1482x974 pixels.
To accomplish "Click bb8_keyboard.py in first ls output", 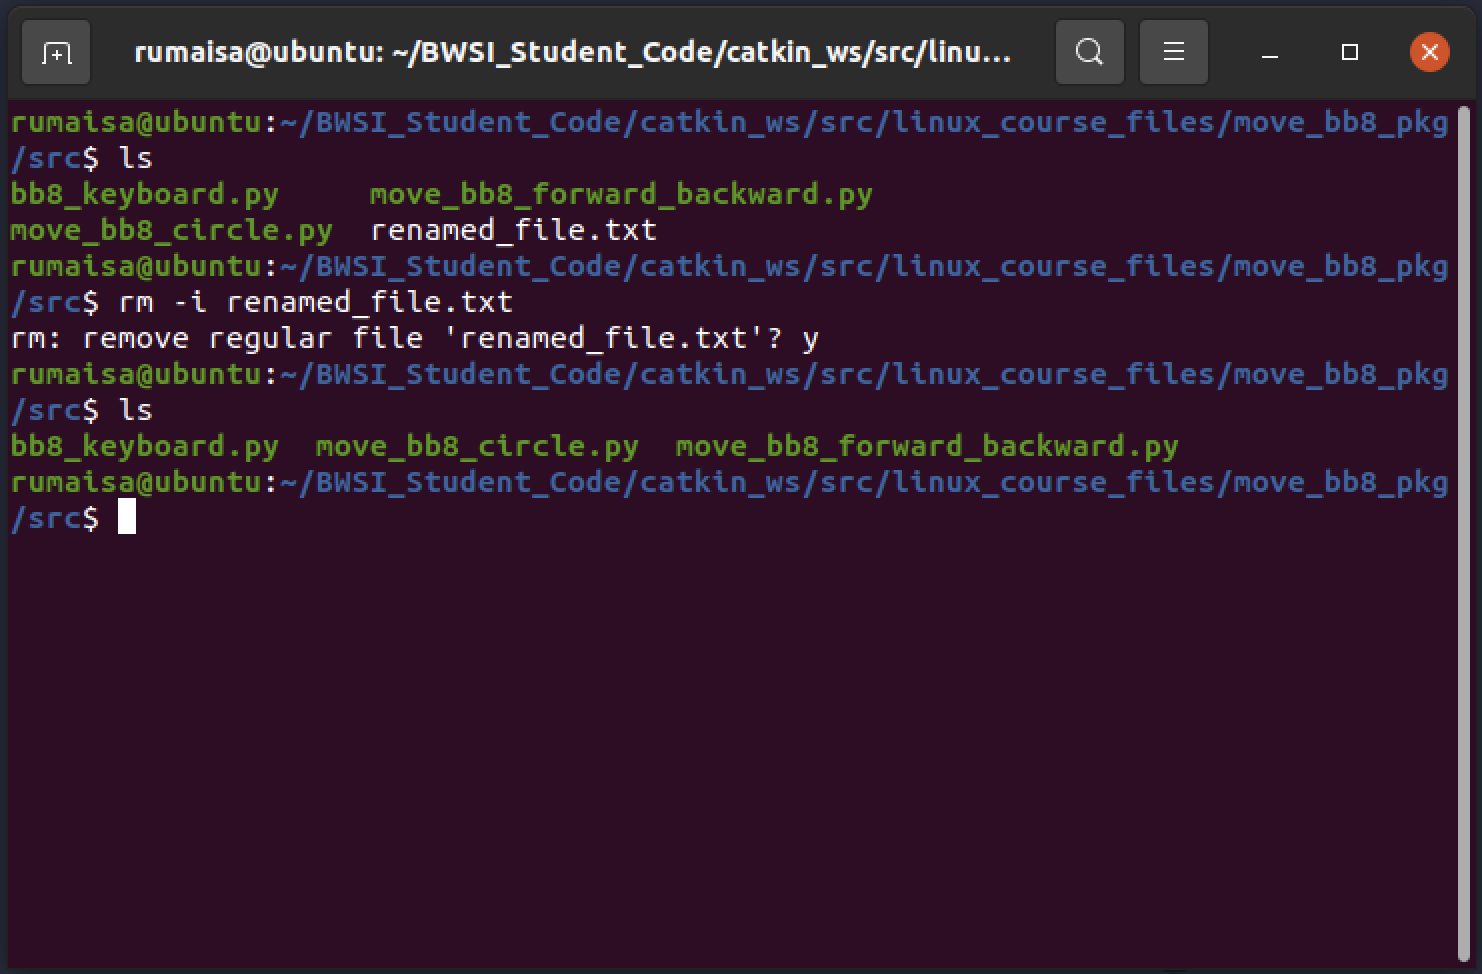I will click(145, 194).
